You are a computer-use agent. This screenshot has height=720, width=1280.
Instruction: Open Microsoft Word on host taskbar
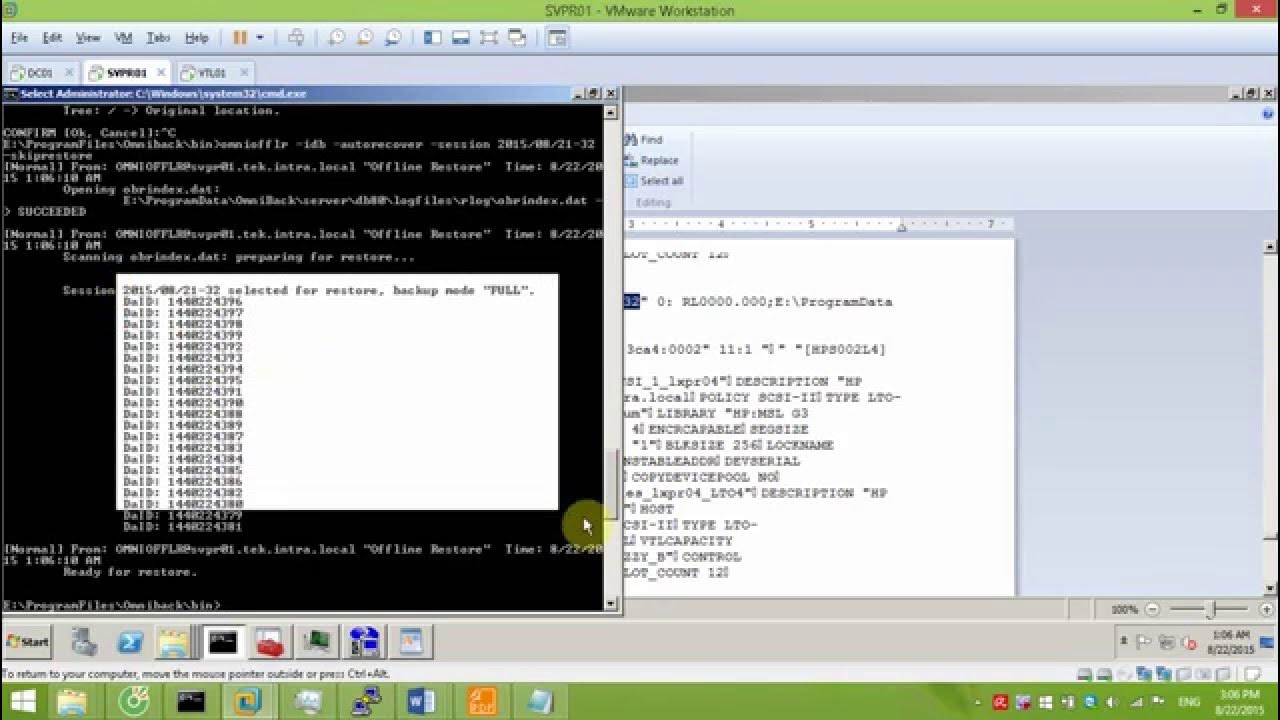pos(422,701)
